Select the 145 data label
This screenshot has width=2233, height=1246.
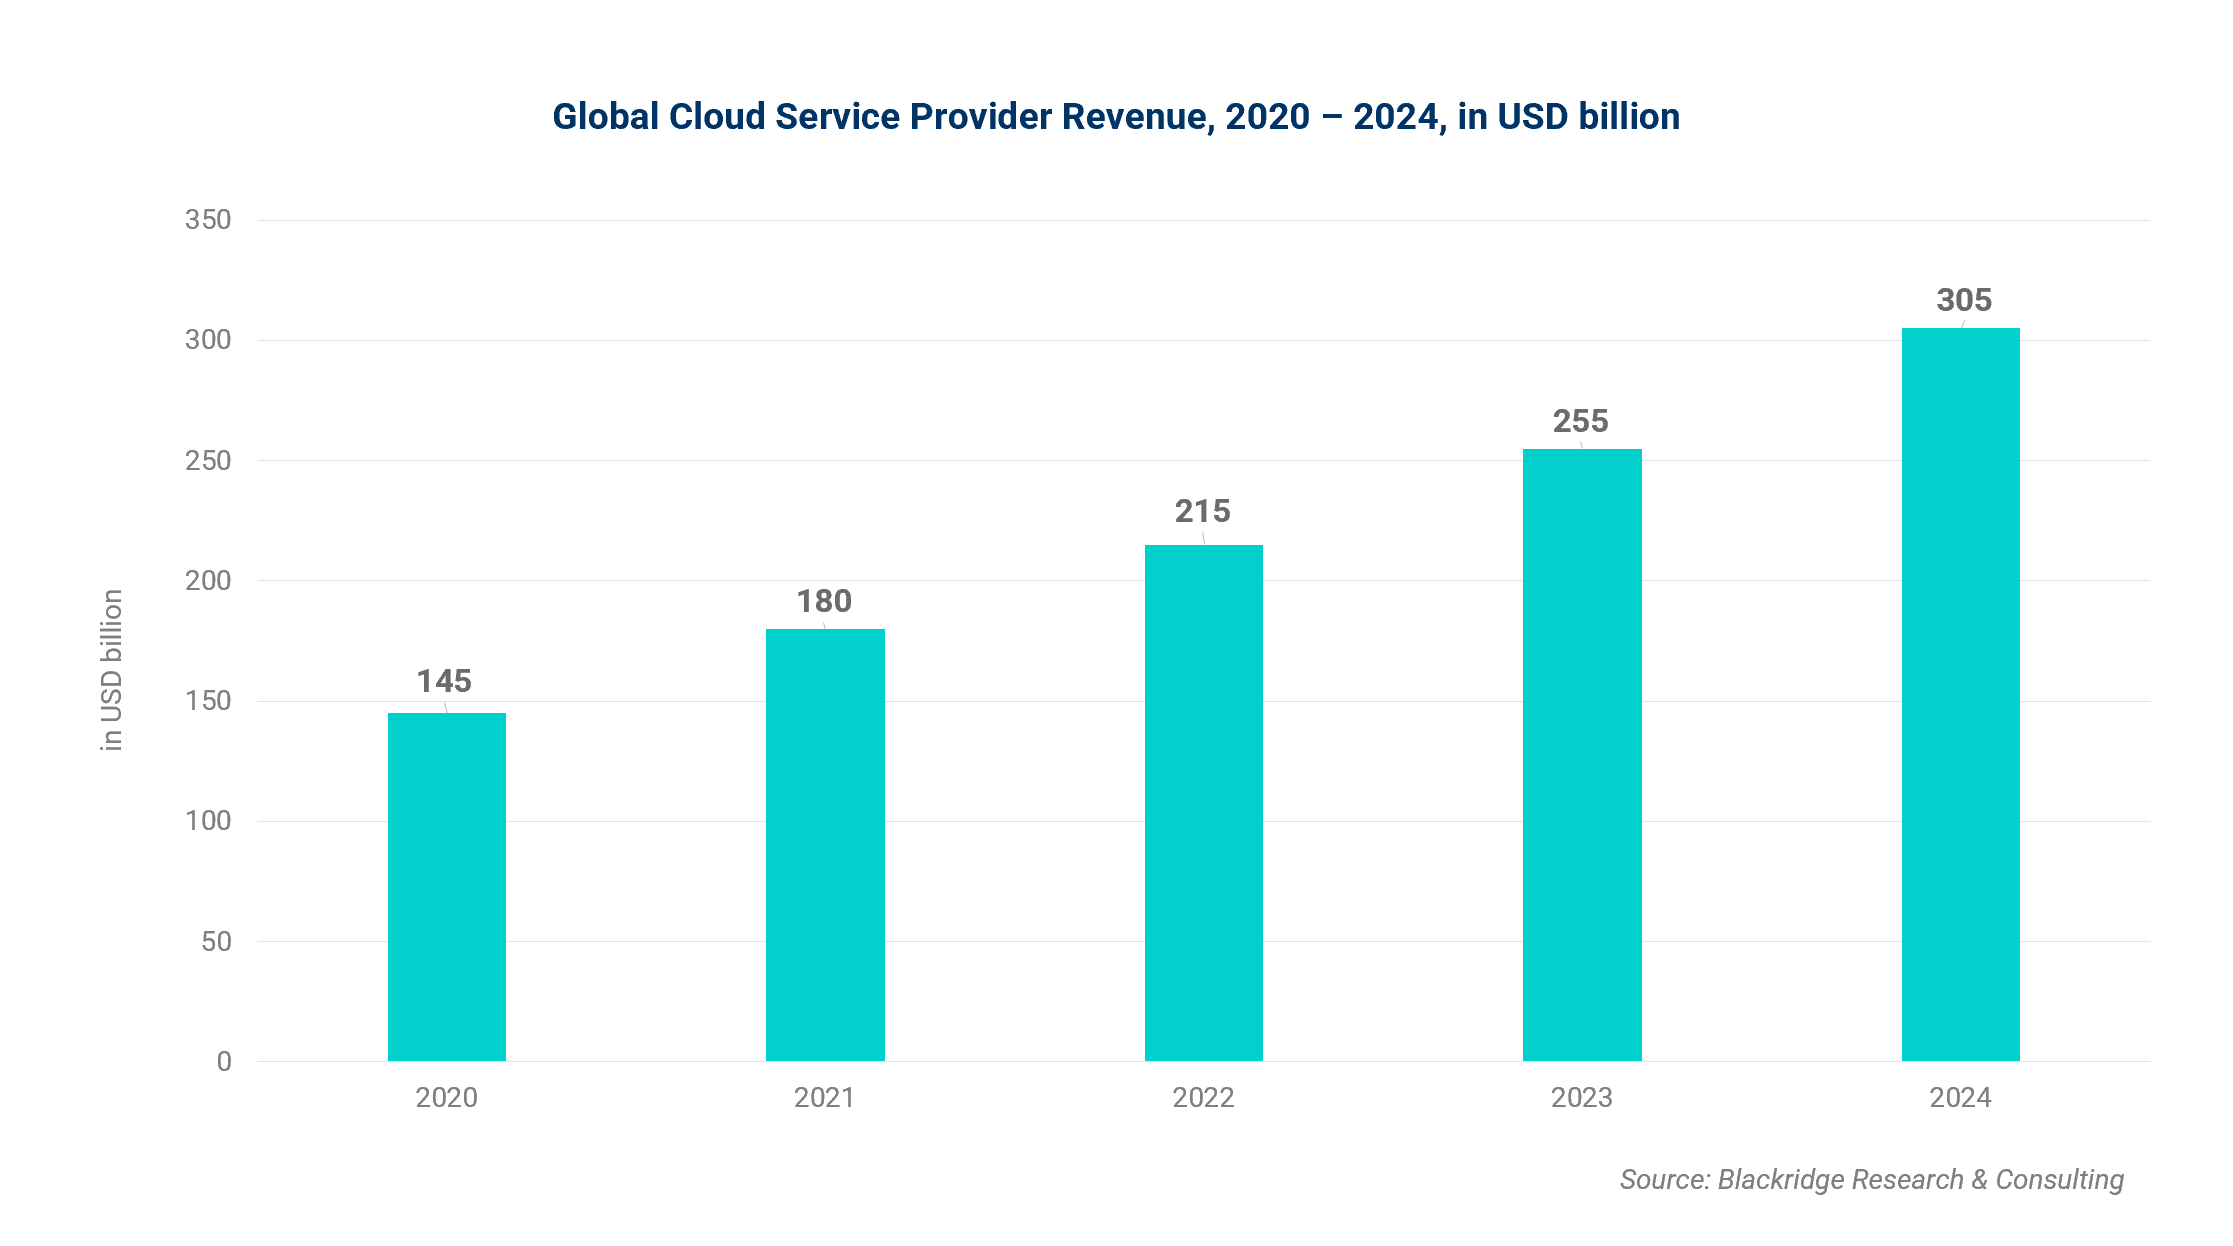(x=444, y=681)
